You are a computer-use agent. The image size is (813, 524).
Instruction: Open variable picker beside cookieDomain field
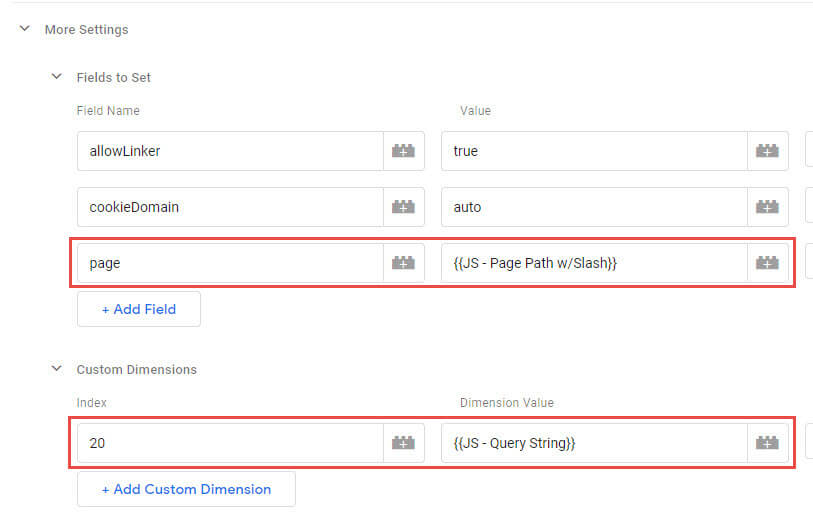click(x=403, y=207)
